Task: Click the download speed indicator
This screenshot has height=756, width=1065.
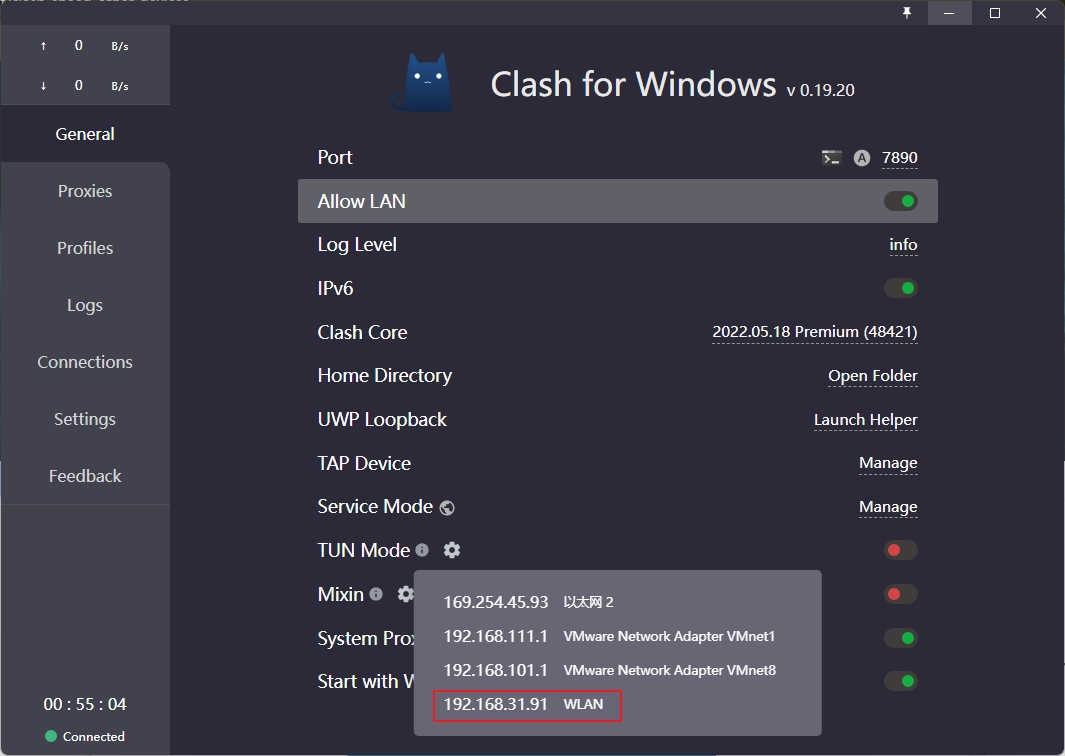Action: click(85, 86)
